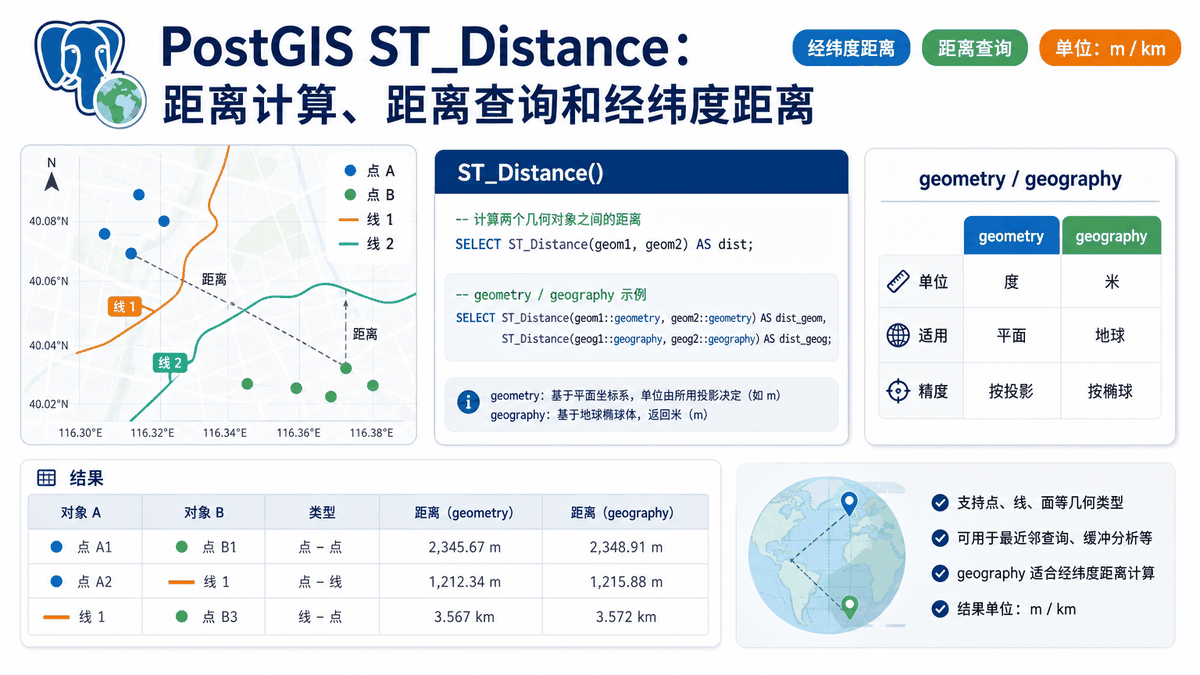Click the 40.08°N latitude label
Screen dimensions: 1200x675
48,221
